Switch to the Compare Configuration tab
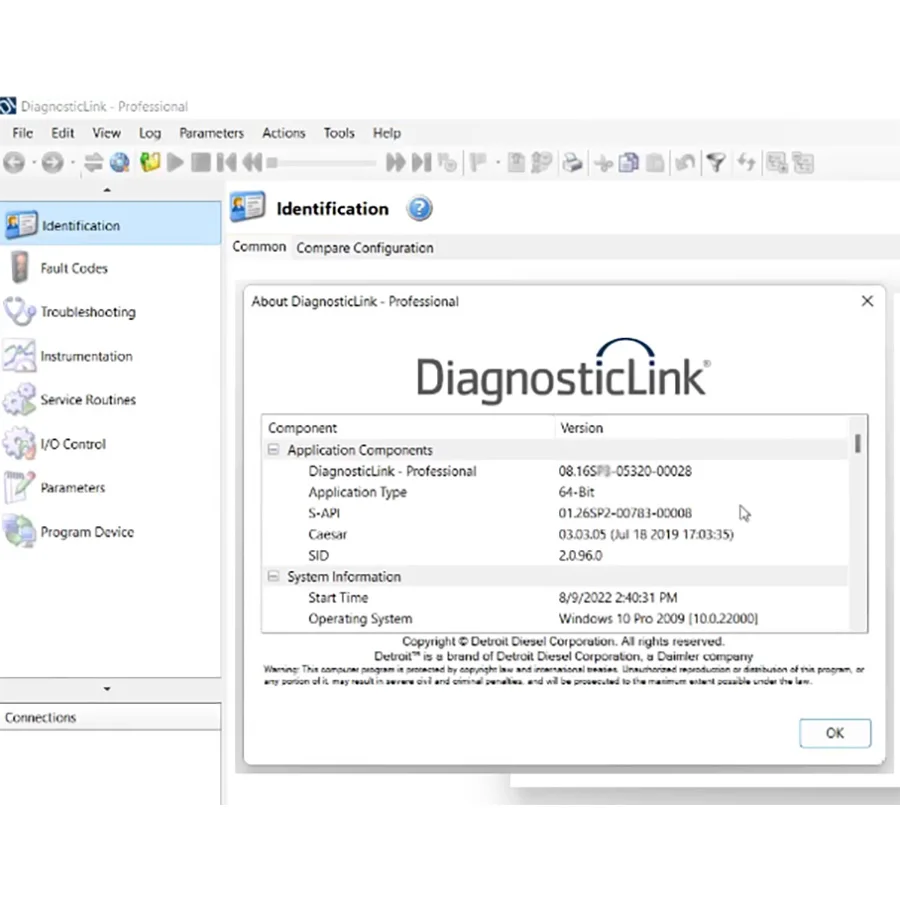The image size is (900, 900). point(364,248)
